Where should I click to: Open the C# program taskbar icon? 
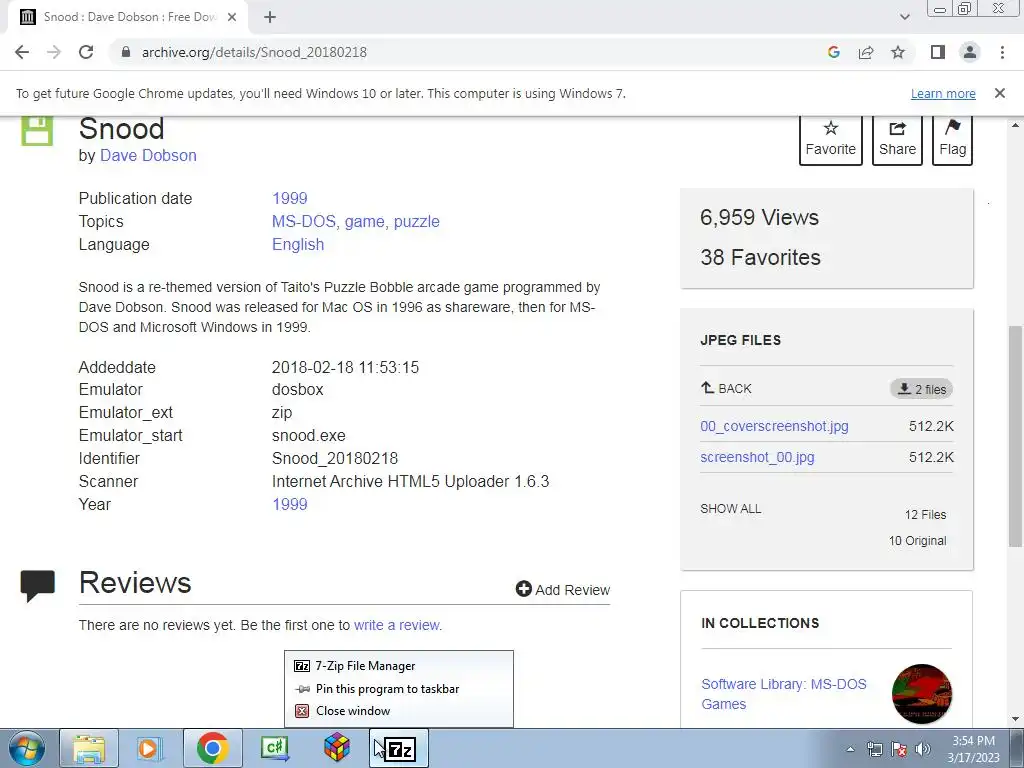coord(274,748)
